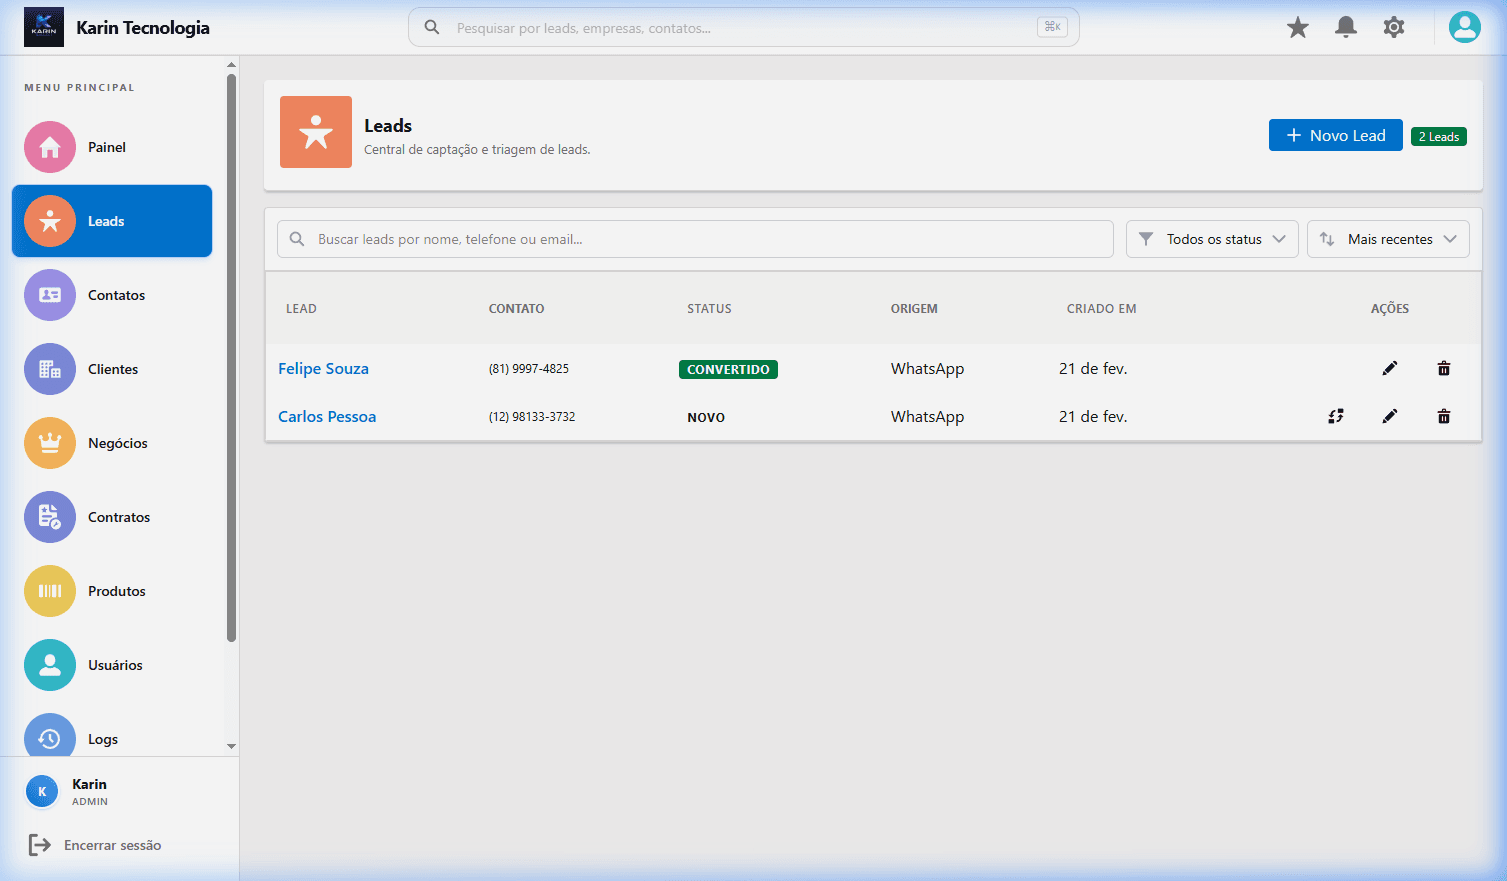Delete the Felipe Souza lead
Image resolution: width=1507 pixels, height=881 pixels.
pos(1443,368)
